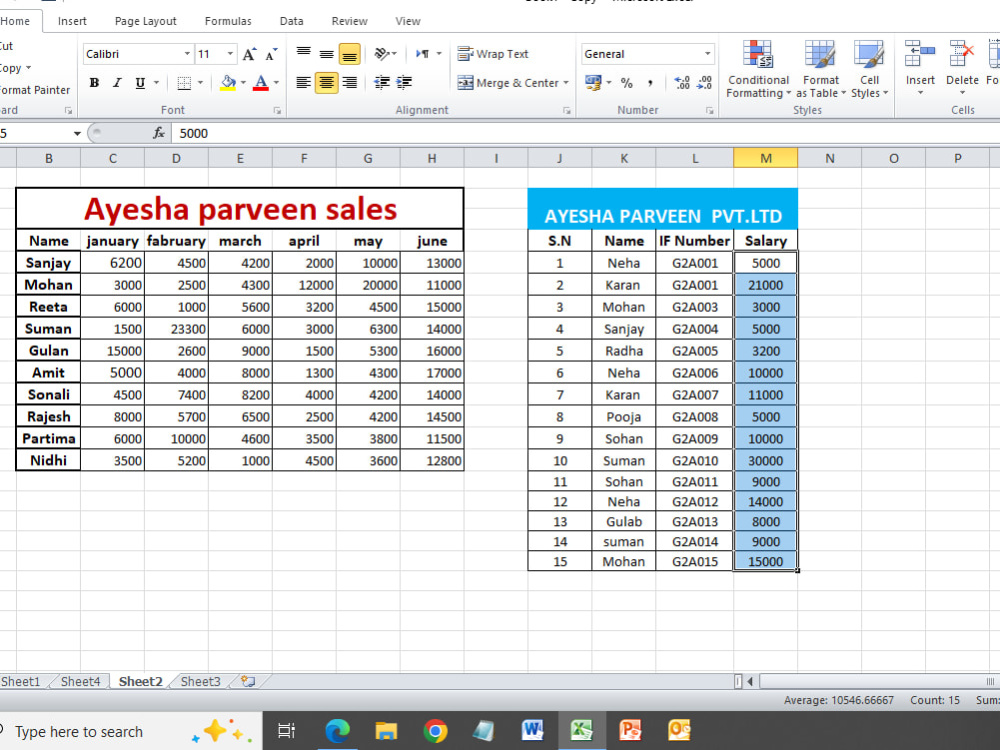This screenshot has width=1000, height=750.
Task: Toggle Underline formatting
Action: point(140,83)
